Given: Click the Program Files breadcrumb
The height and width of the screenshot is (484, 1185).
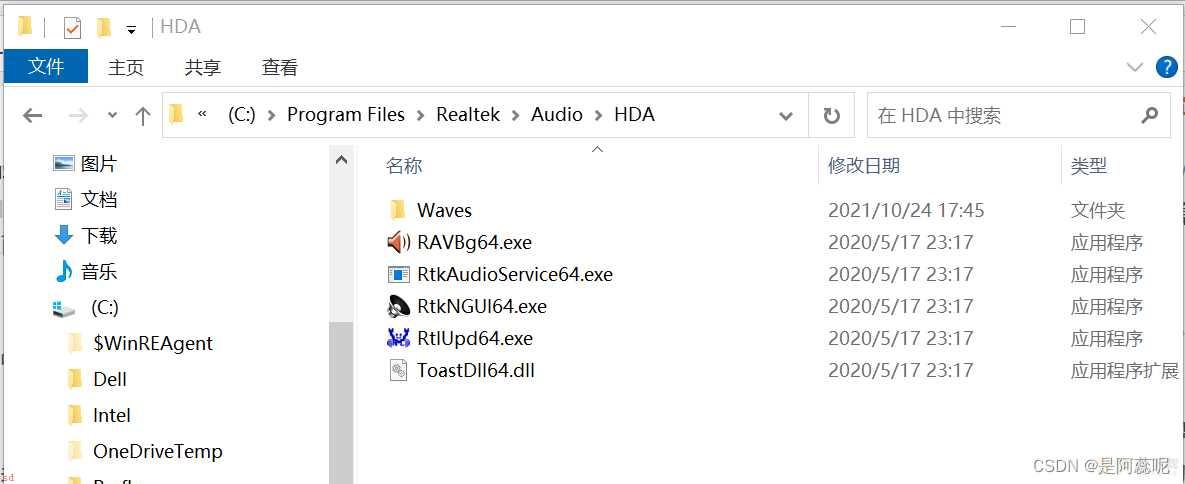Looking at the screenshot, I should point(346,114).
